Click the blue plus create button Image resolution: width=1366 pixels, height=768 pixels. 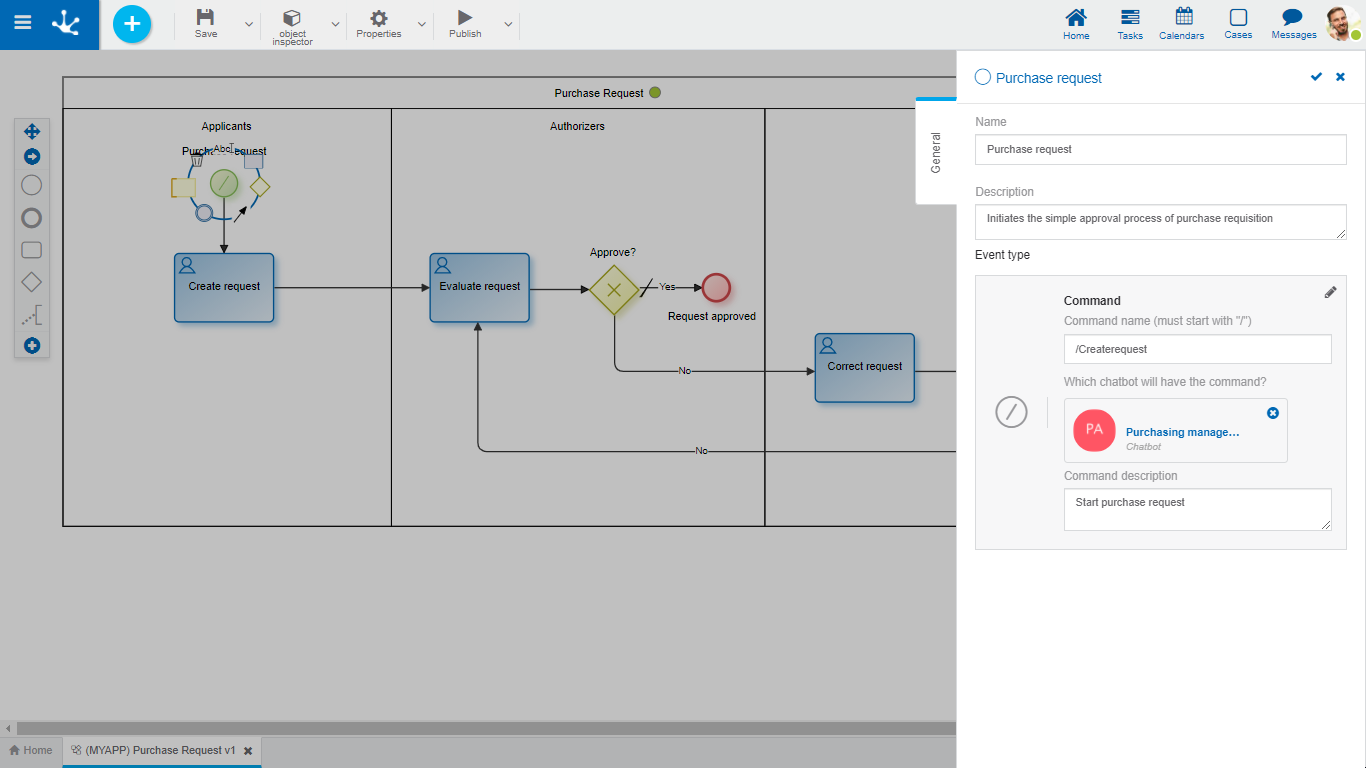tap(132, 24)
